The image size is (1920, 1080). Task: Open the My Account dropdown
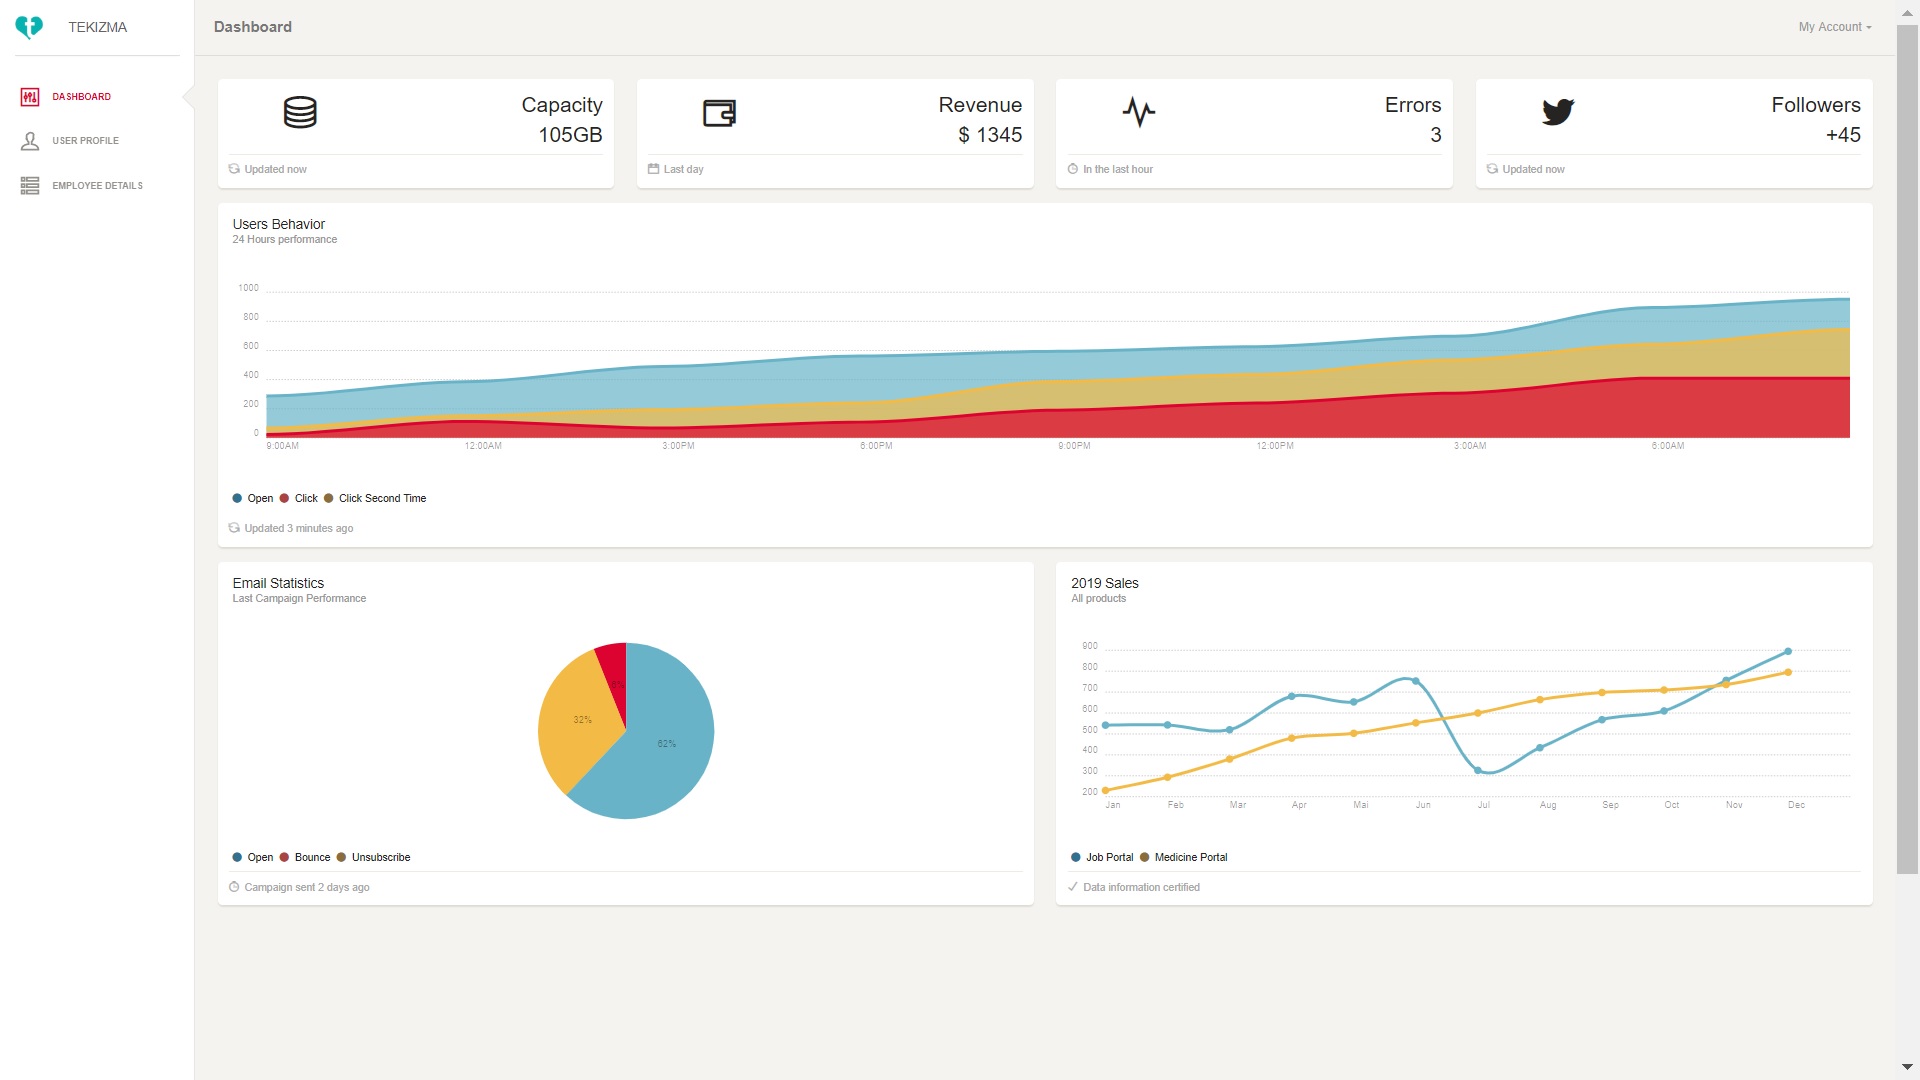(1834, 27)
